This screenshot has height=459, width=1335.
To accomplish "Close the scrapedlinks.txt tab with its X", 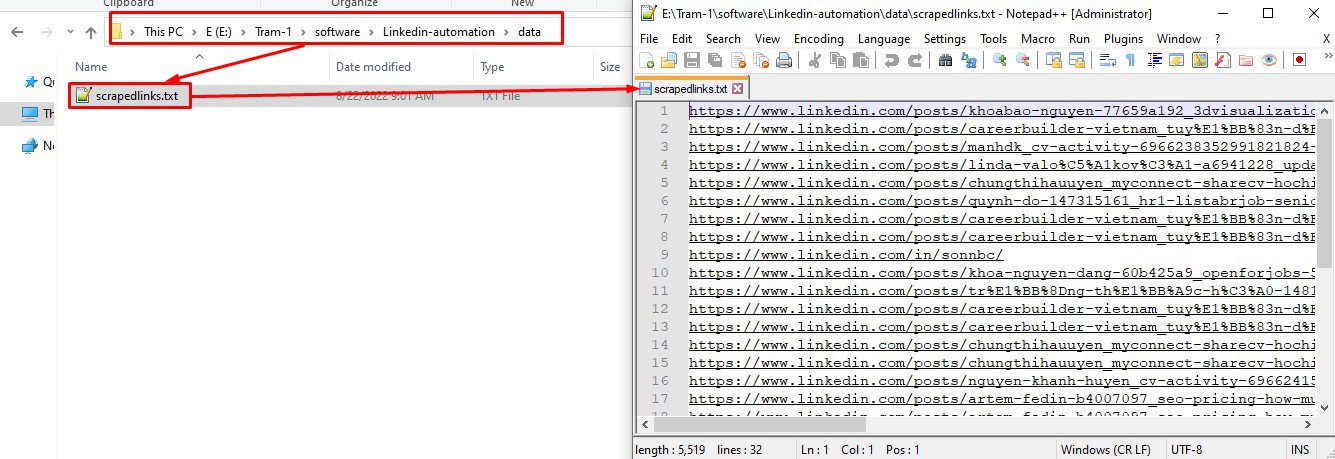I will (x=738, y=89).
